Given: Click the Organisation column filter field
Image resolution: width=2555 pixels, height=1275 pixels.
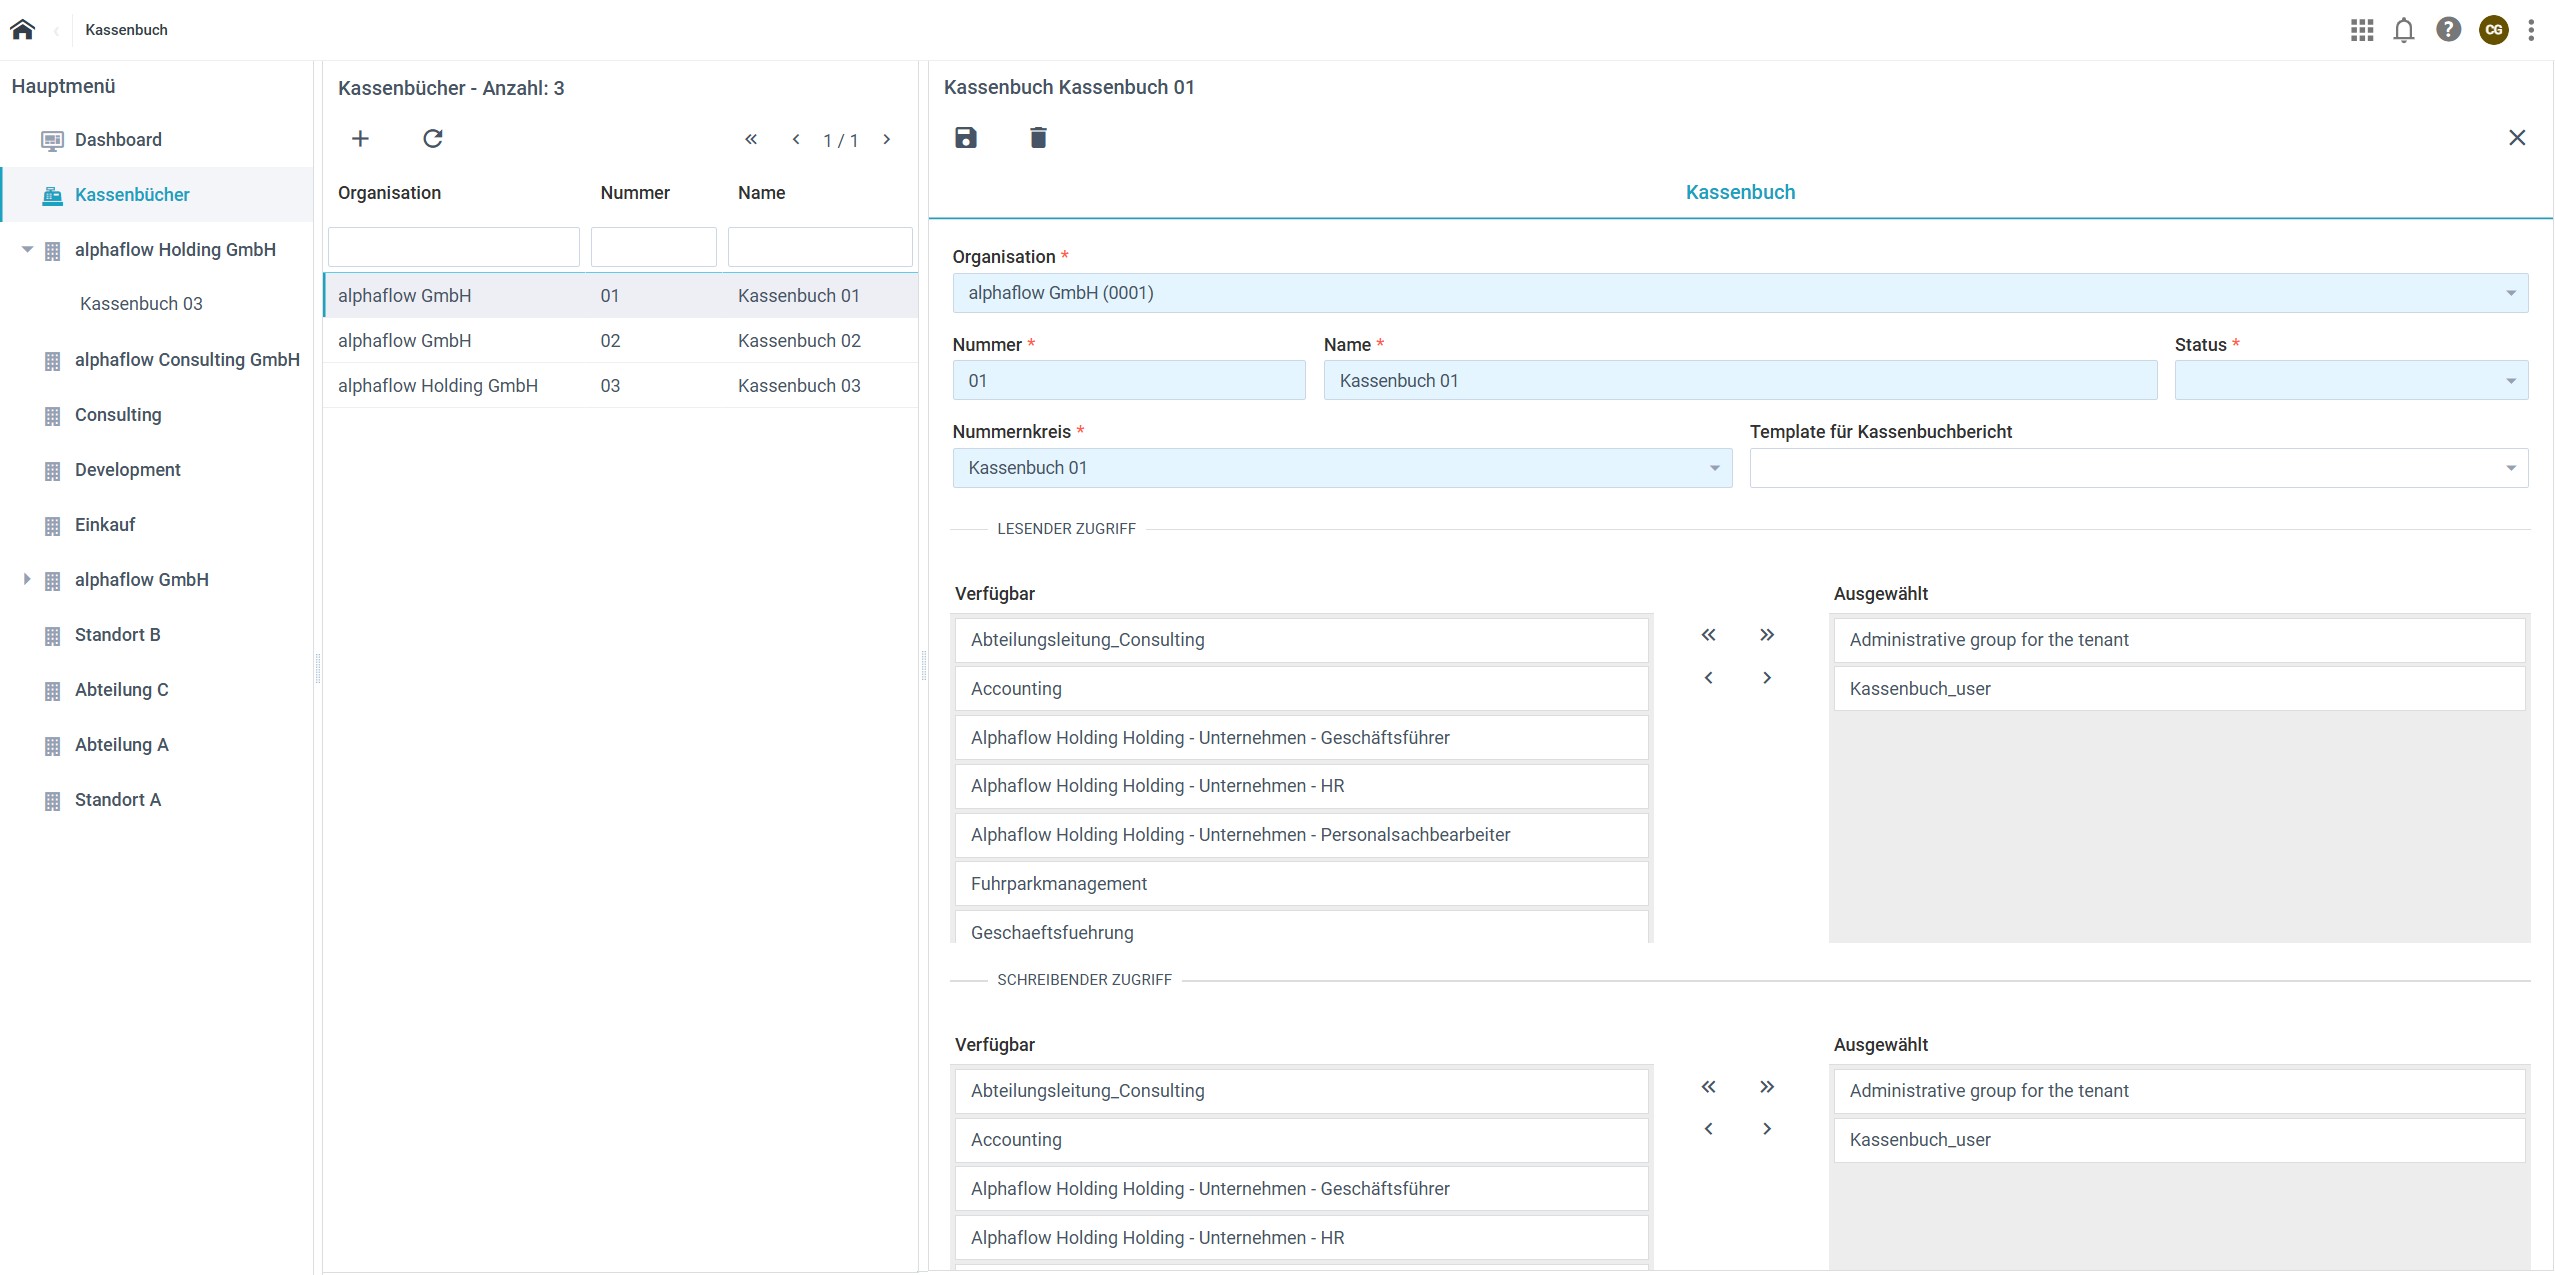Looking at the screenshot, I should tap(453, 247).
